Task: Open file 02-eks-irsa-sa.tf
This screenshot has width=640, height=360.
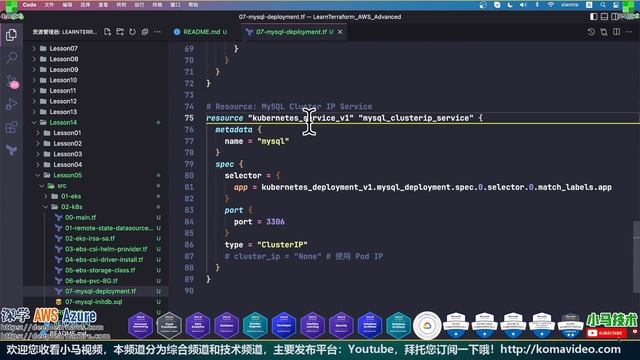Action: coord(90,239)
